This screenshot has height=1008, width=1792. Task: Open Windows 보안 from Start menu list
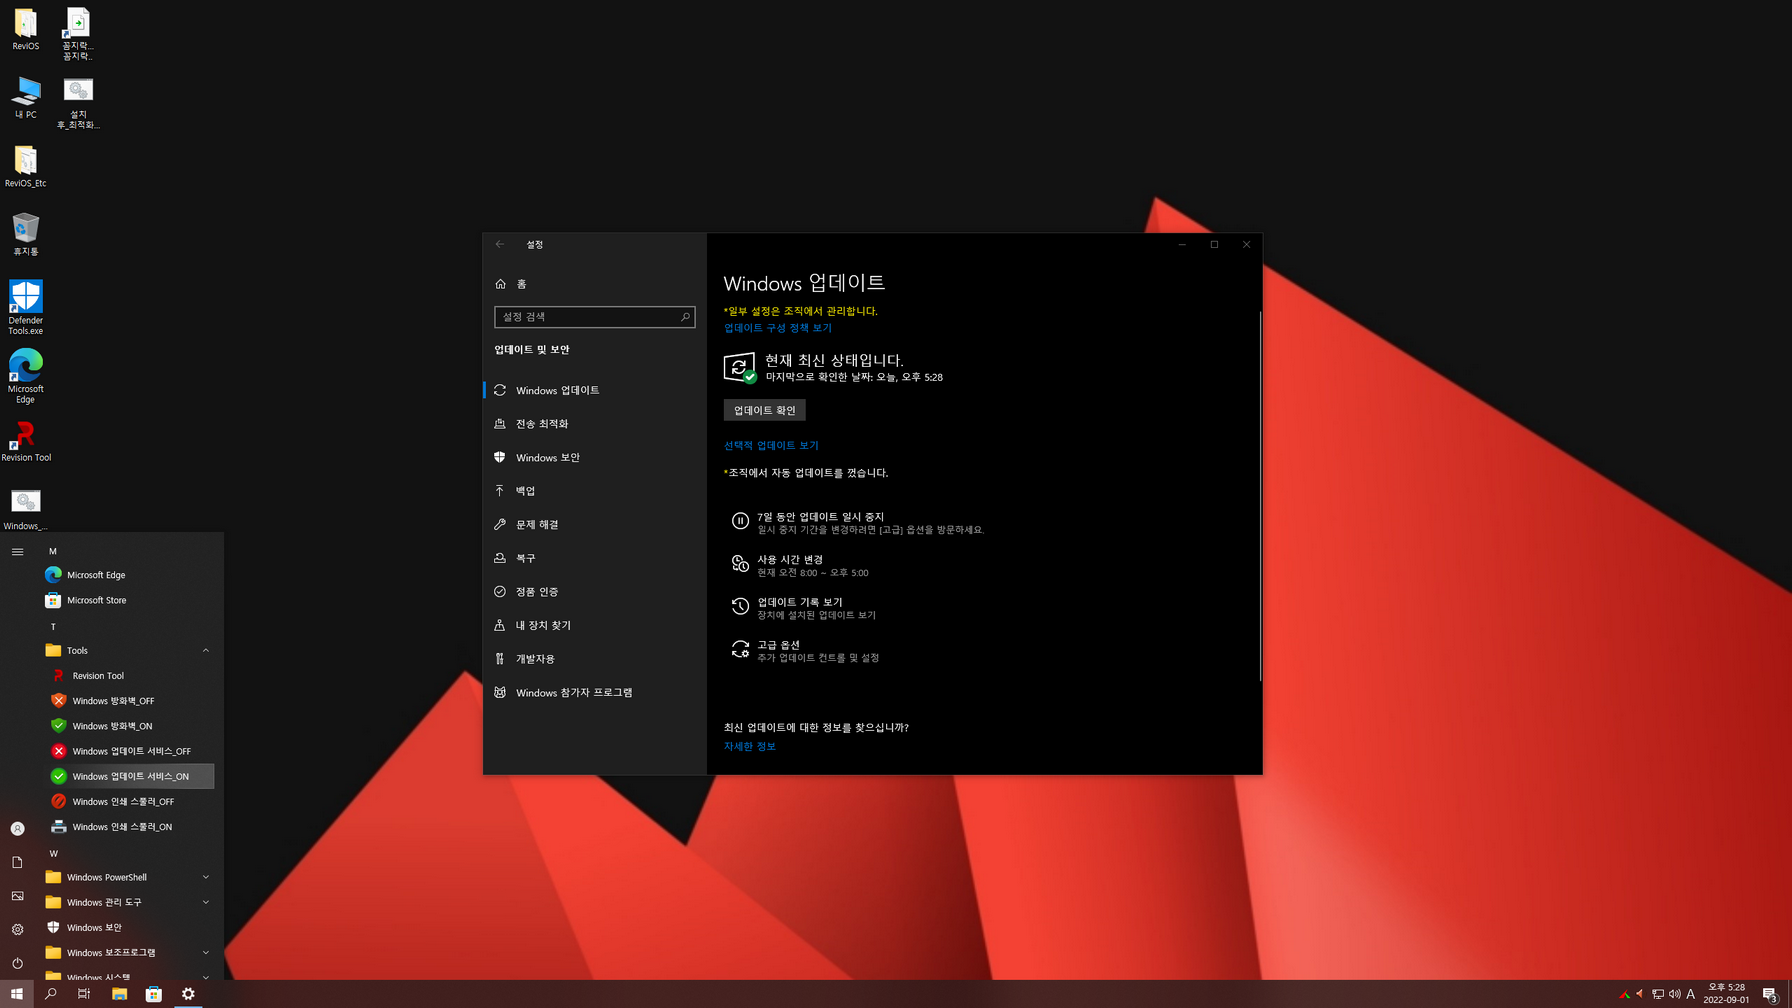coord(128,927)
